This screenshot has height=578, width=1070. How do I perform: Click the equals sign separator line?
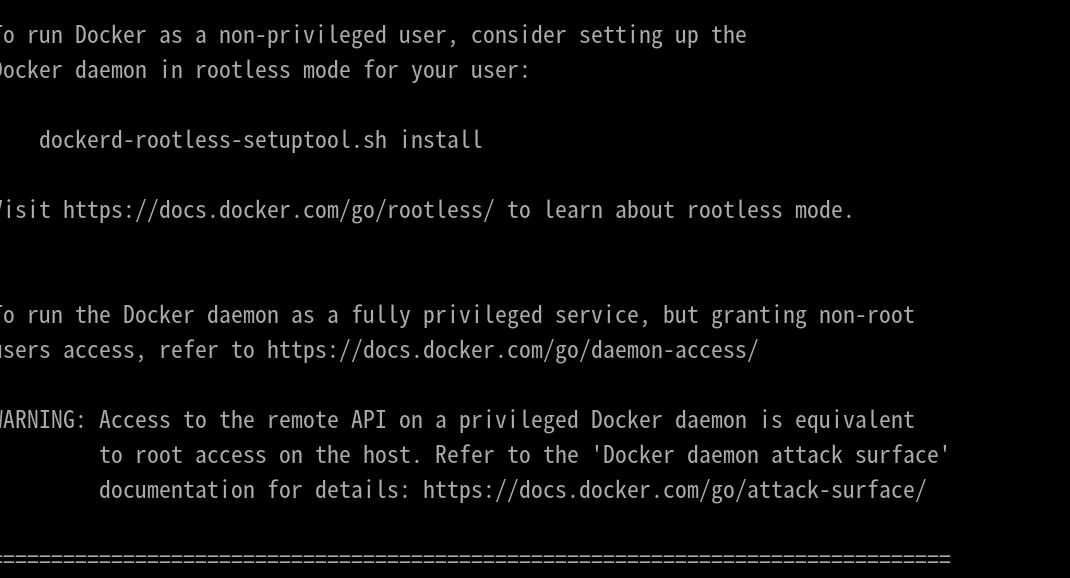tap(475, 560)
